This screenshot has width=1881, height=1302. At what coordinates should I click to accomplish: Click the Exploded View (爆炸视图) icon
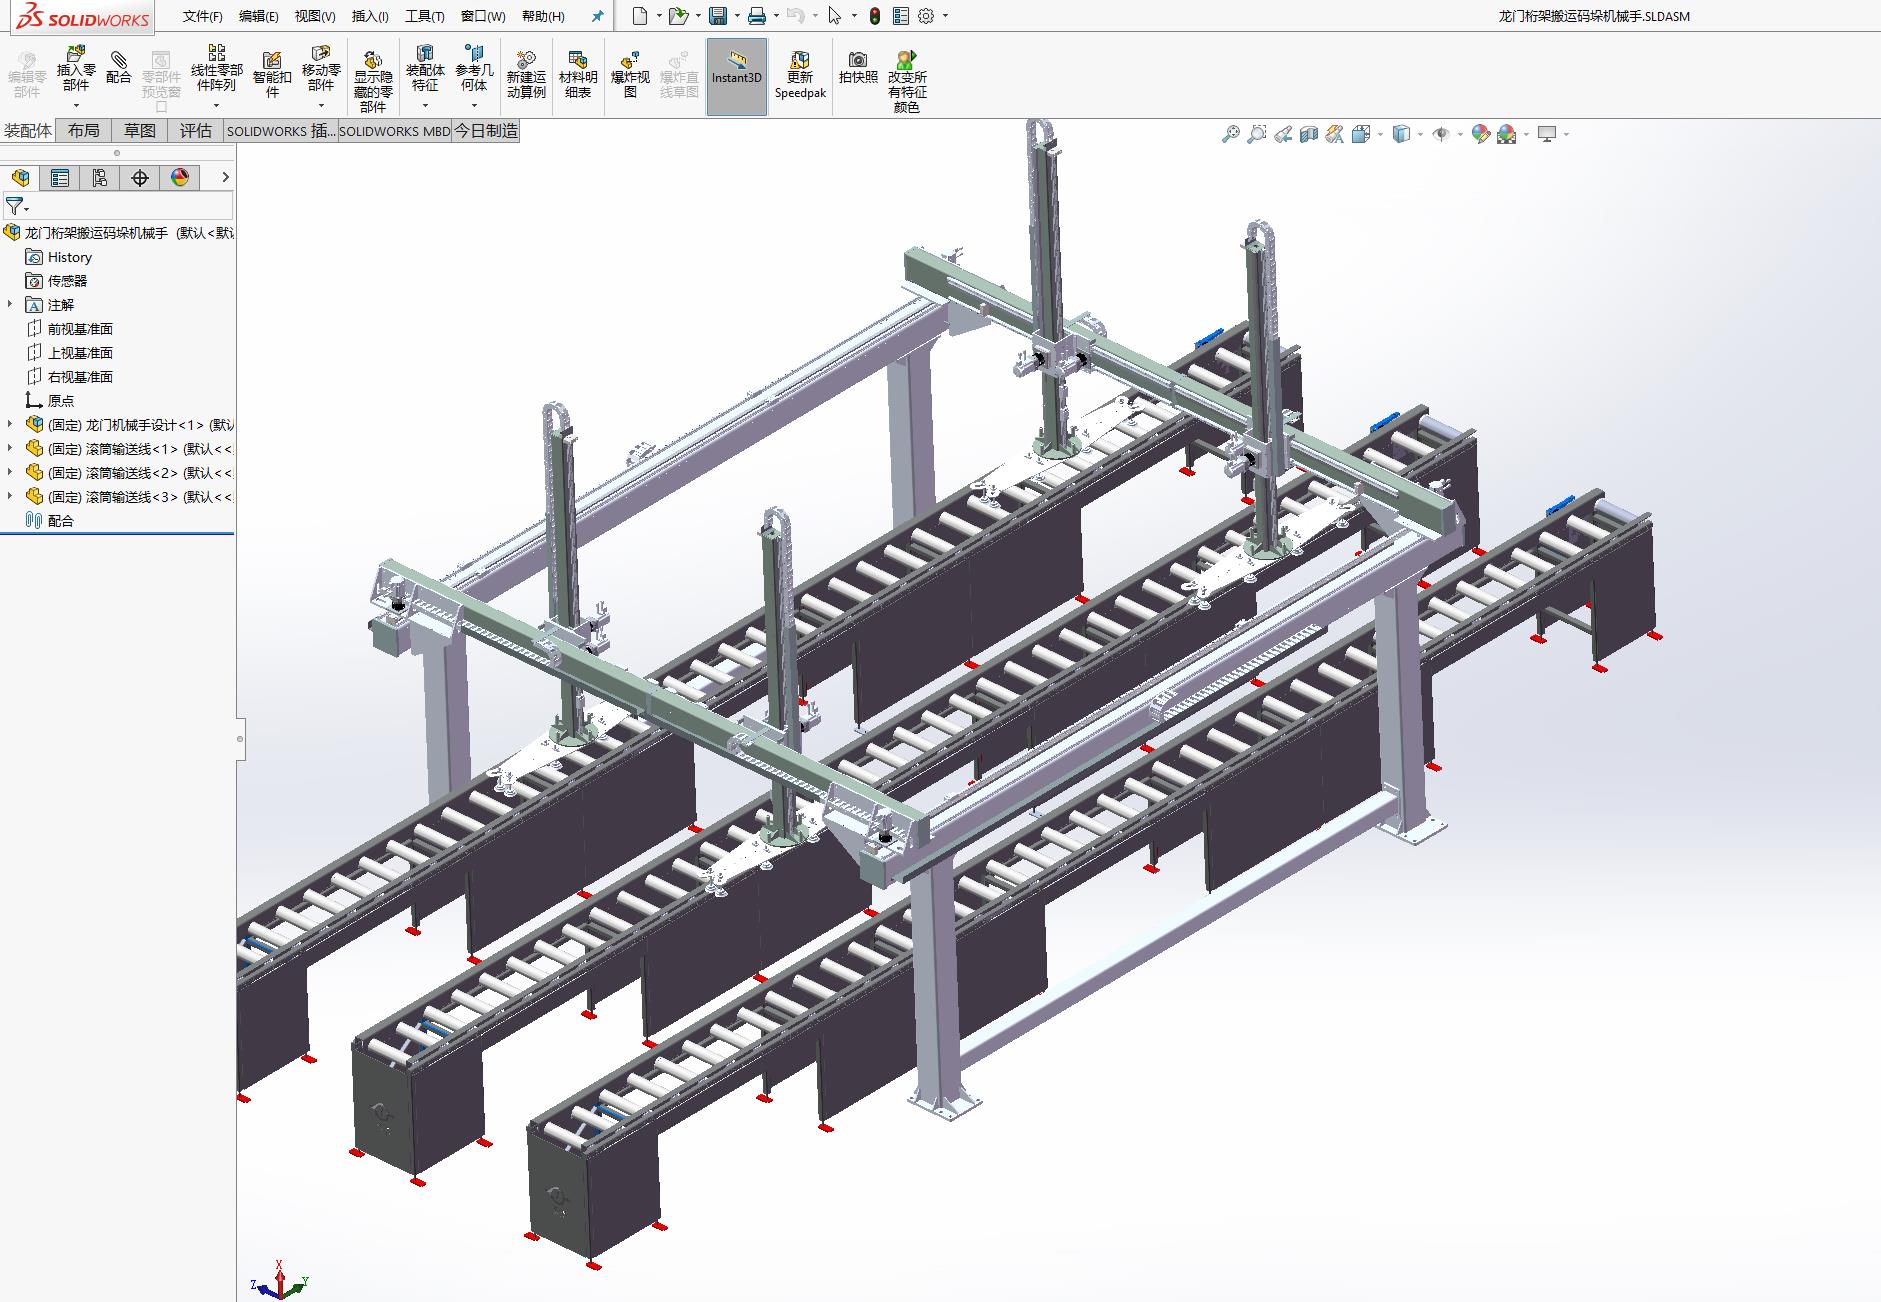630,74
